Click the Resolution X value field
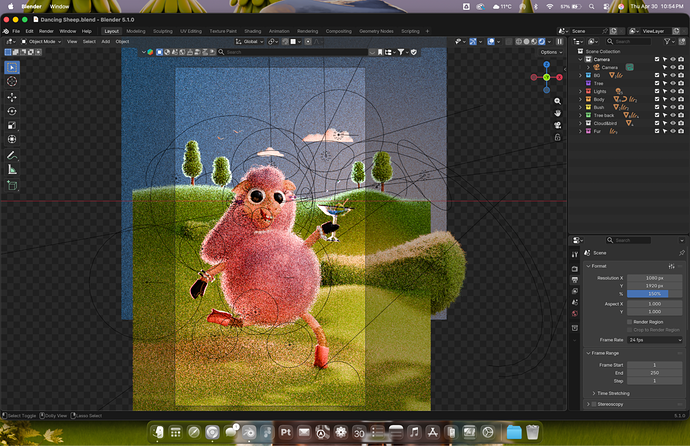This screenshot has width=690, height=446. [655, 278]
